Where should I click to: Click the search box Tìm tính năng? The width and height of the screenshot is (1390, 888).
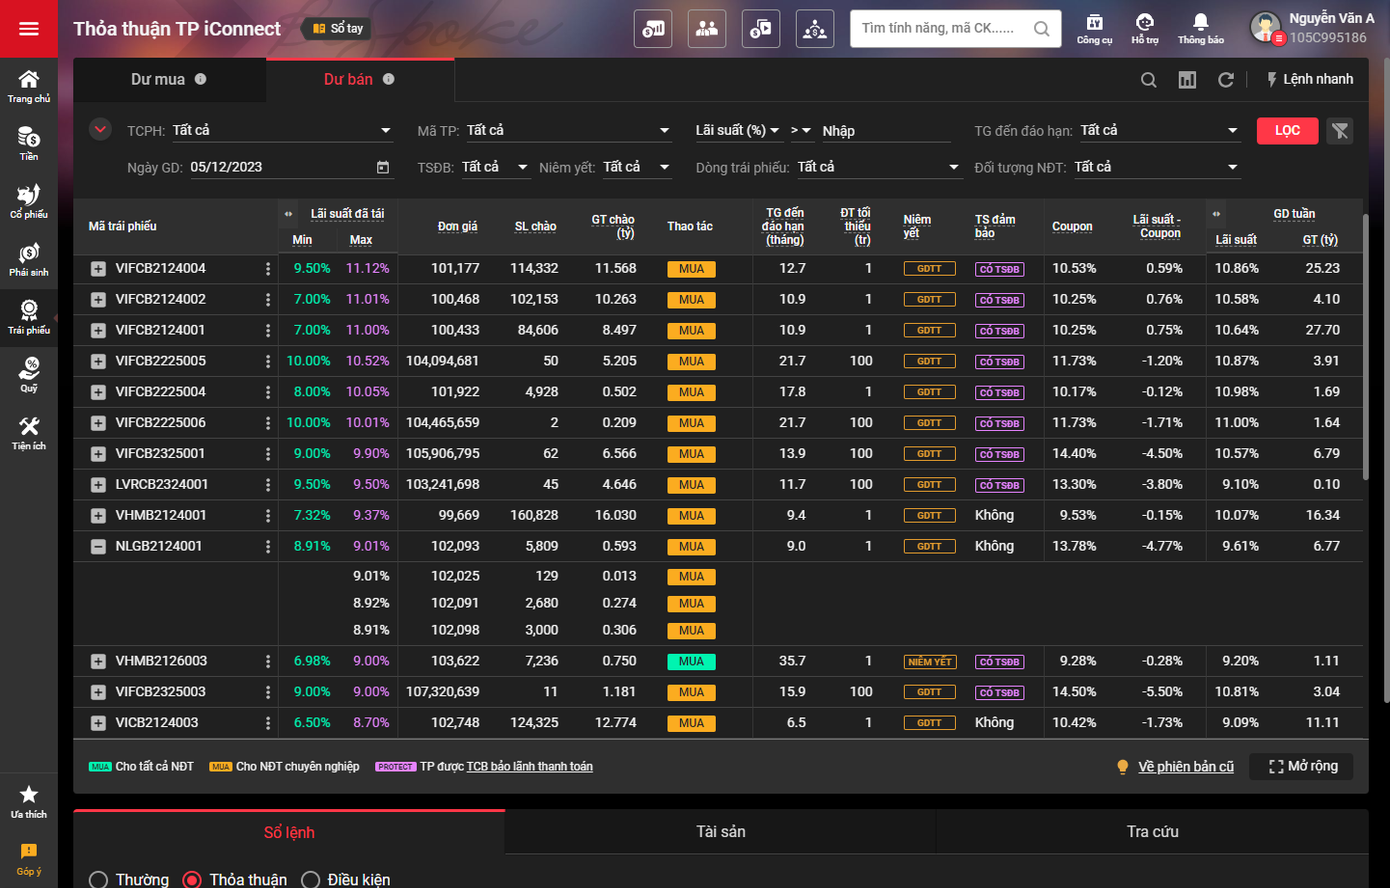pos(940,28)
